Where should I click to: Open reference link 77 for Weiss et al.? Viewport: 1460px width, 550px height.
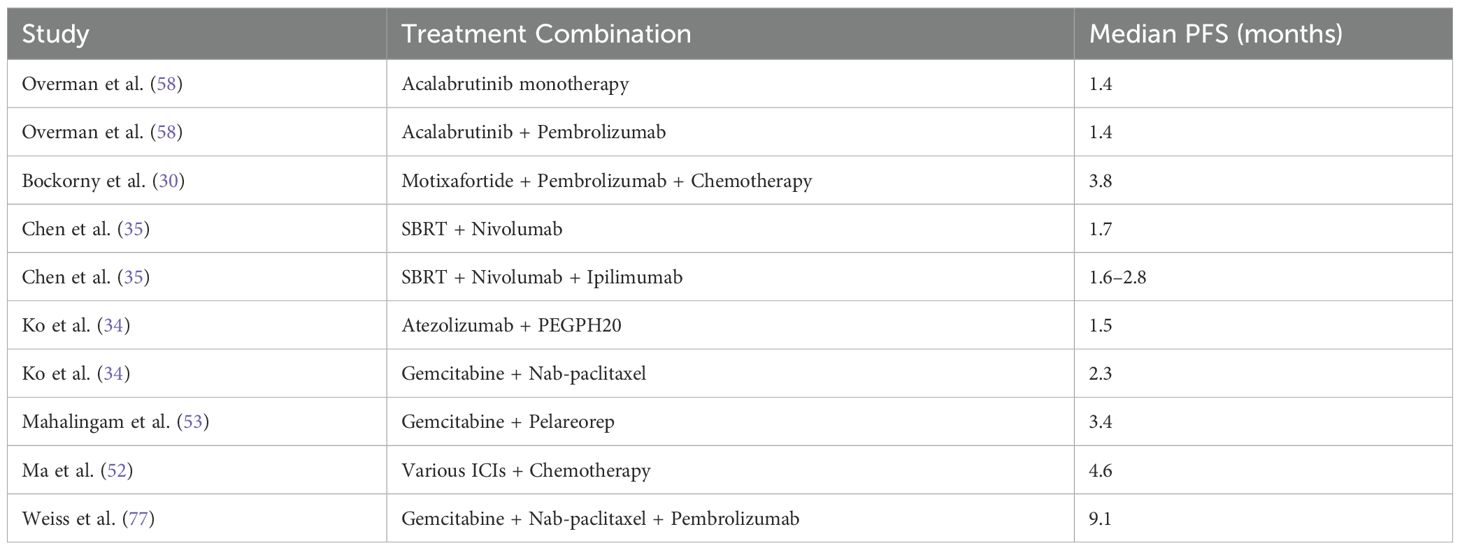click(137, 519)
